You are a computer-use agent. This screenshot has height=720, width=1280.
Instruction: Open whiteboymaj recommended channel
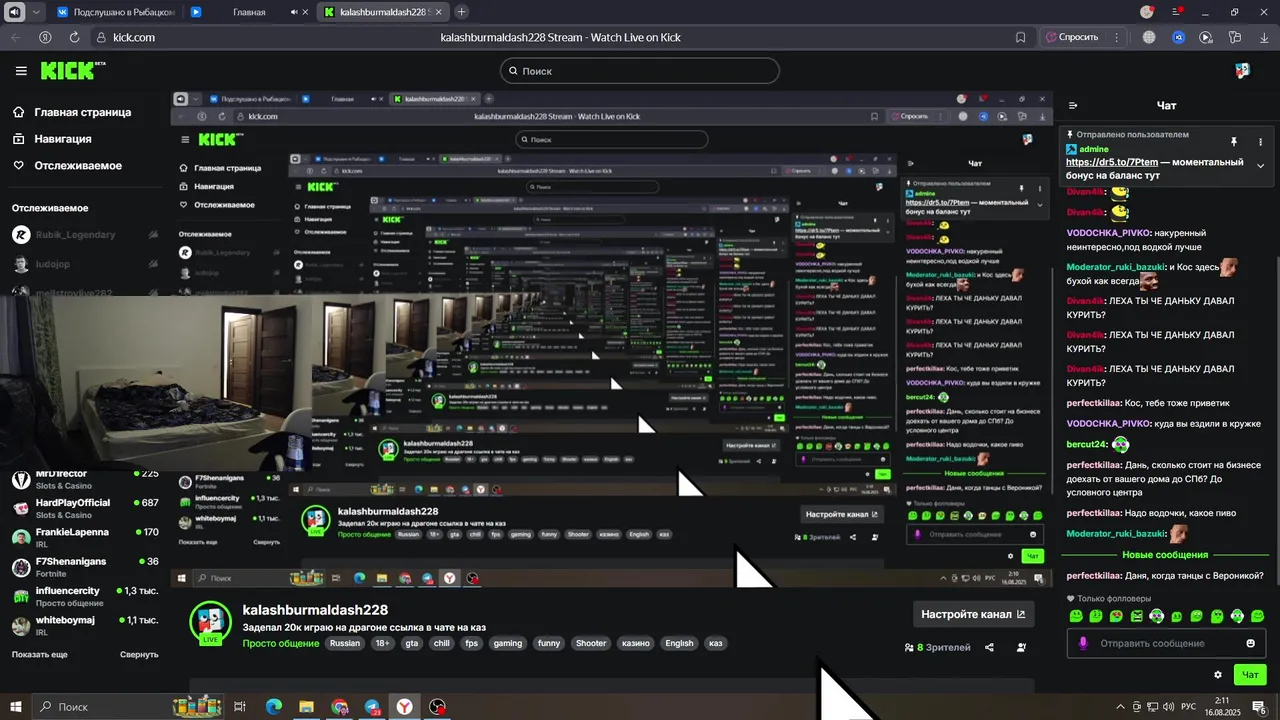point(84,626)
